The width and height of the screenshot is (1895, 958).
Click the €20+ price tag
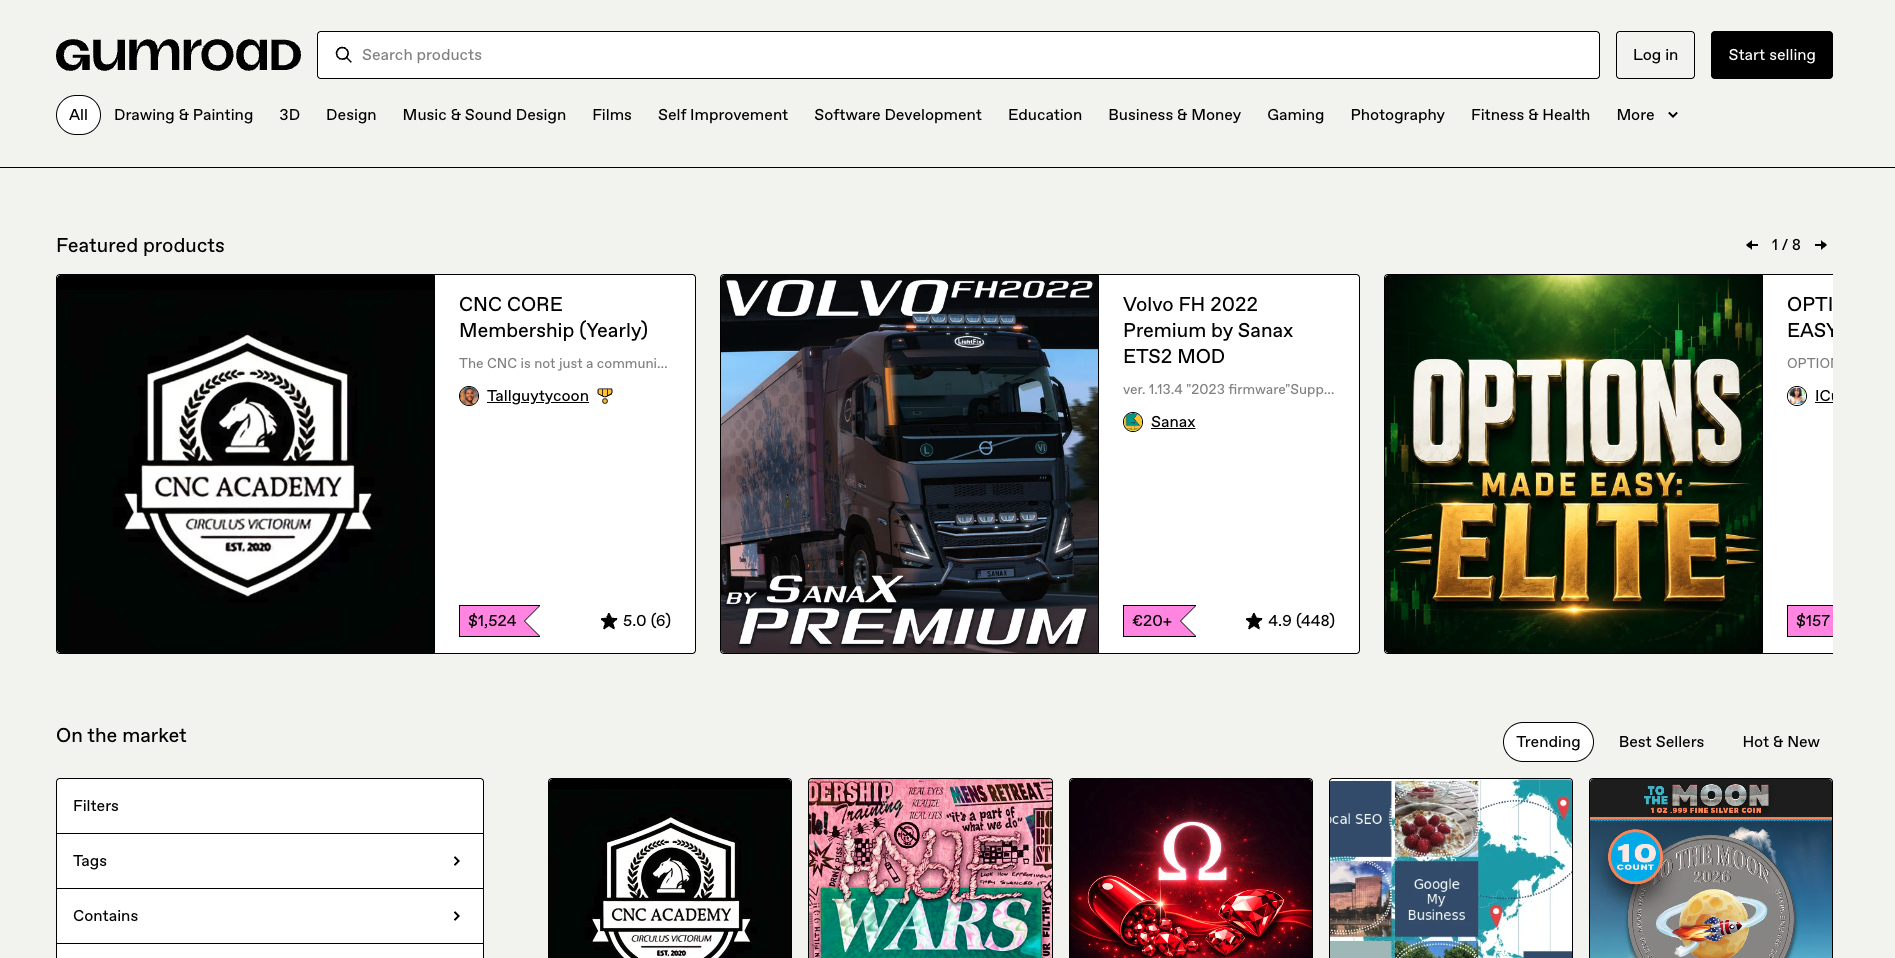(1159, 621)
